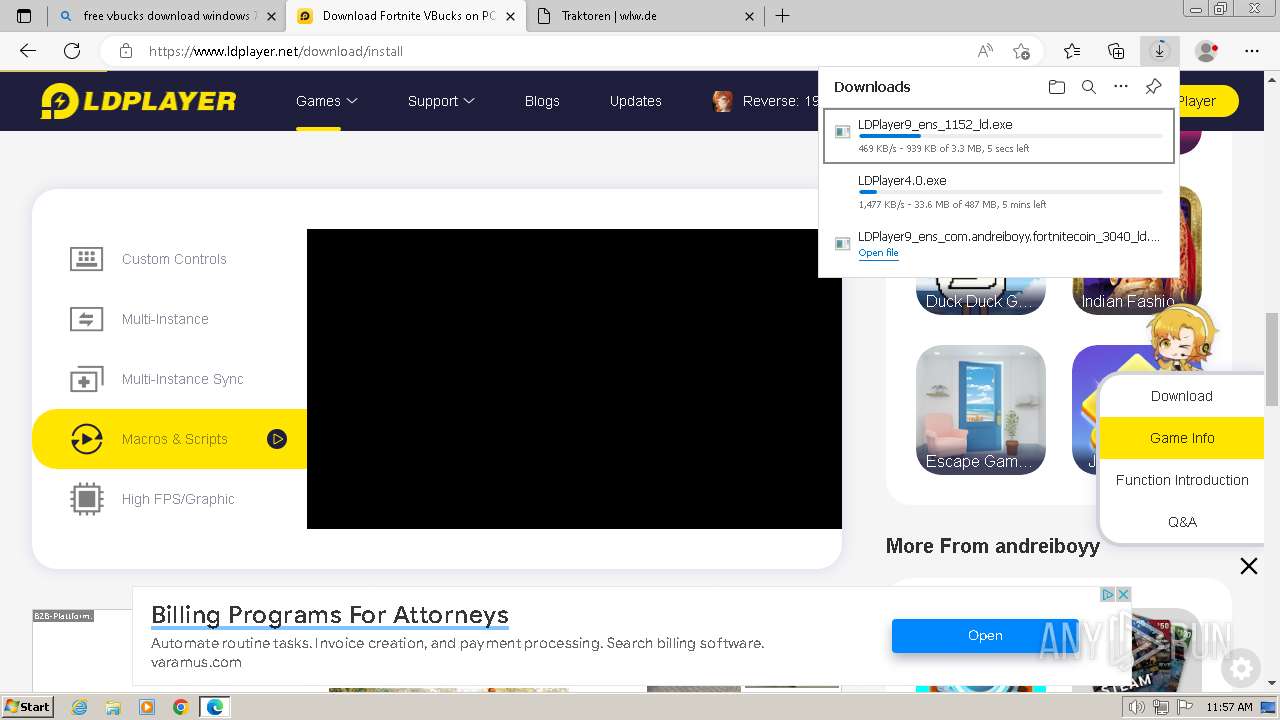Close the ad banner X icon

(1123, 594)
